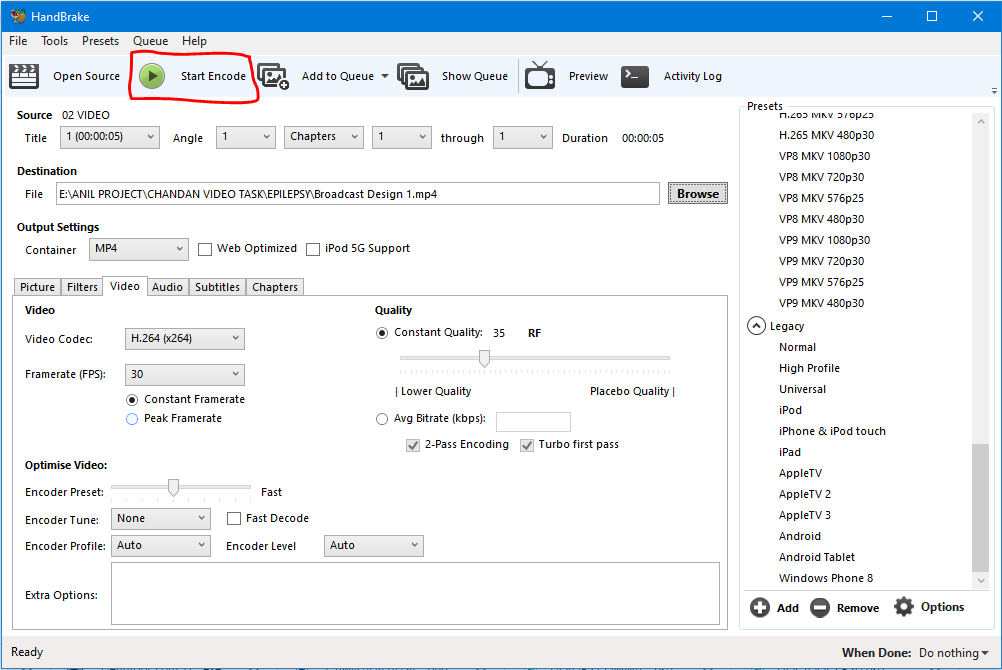Open the Presets menu
Image resolution: width=1002 pixels, height=670 pixels.
pos(100,41)
